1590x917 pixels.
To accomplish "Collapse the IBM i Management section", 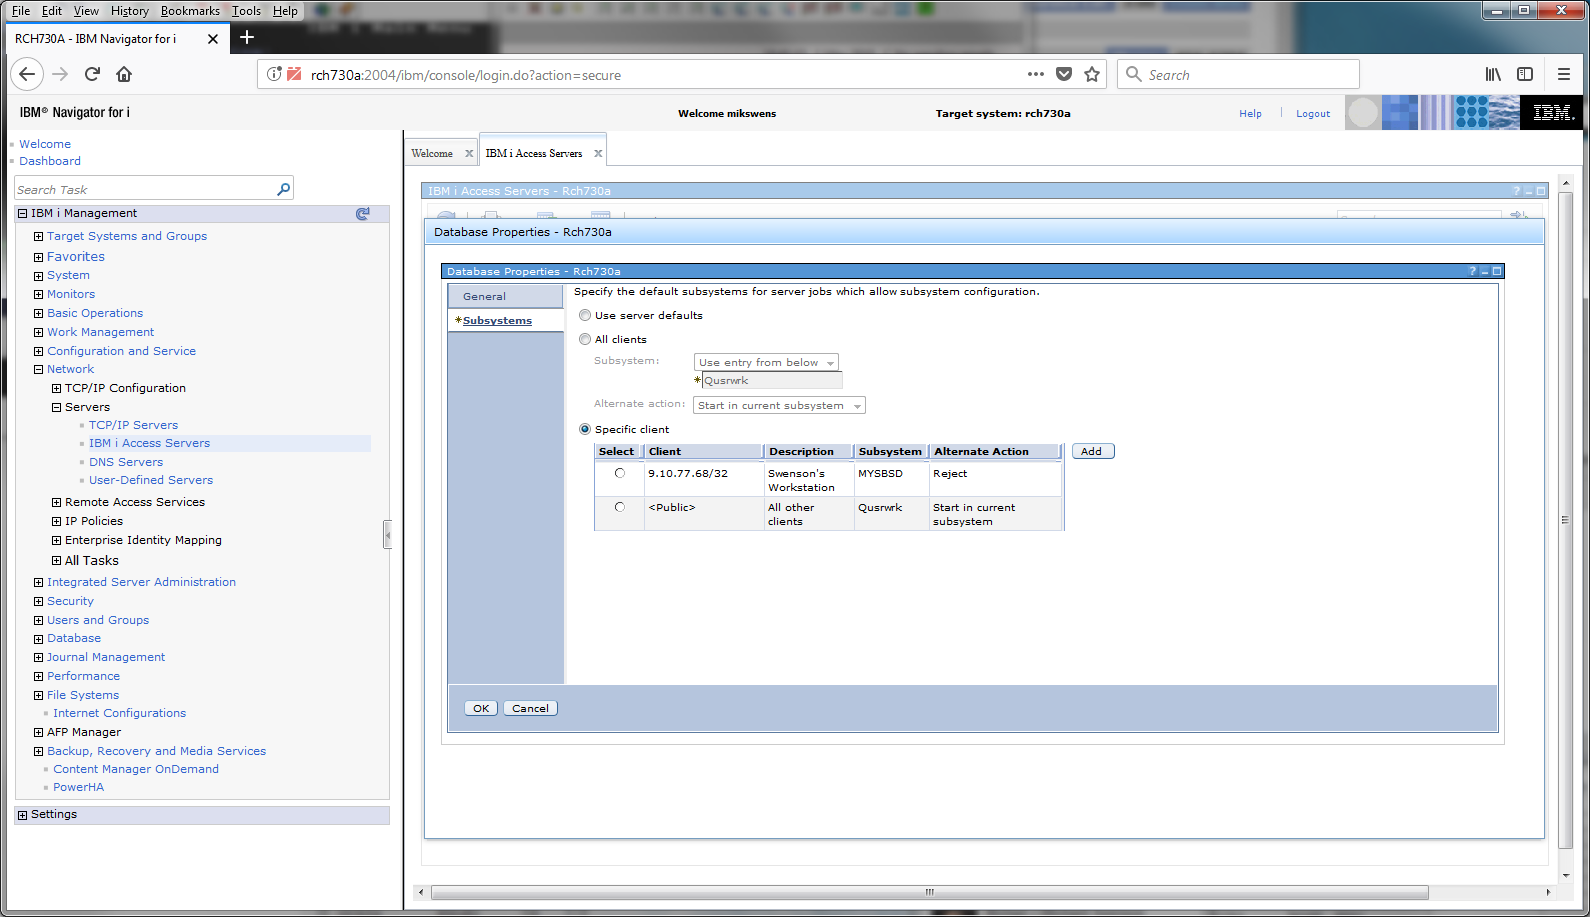I will click(x=22, y=213).
